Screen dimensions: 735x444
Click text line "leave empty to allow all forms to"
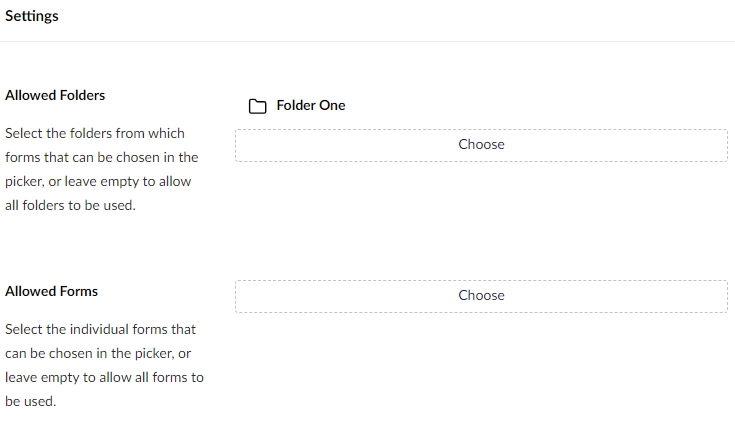pyautogui.click(x=104, y=377)
